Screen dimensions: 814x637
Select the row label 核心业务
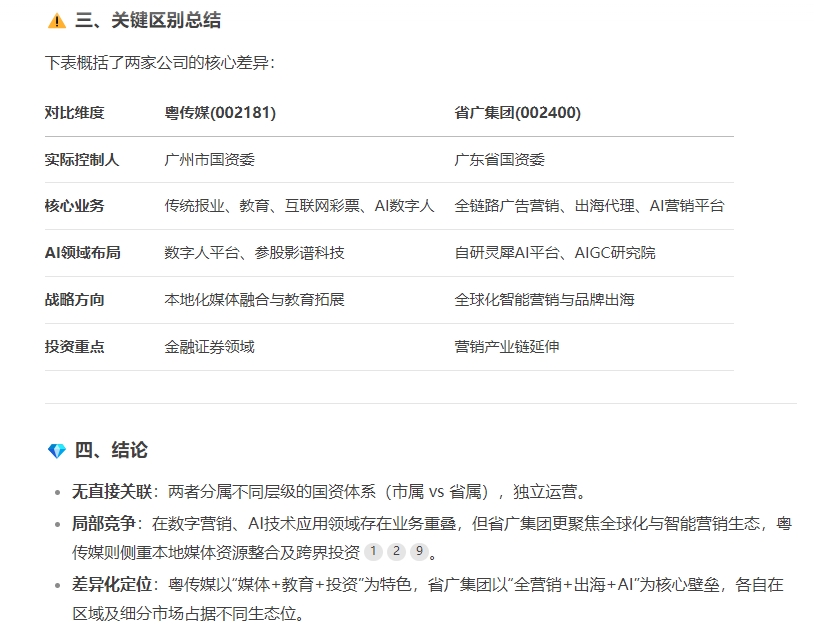click(x=75, y=206)
